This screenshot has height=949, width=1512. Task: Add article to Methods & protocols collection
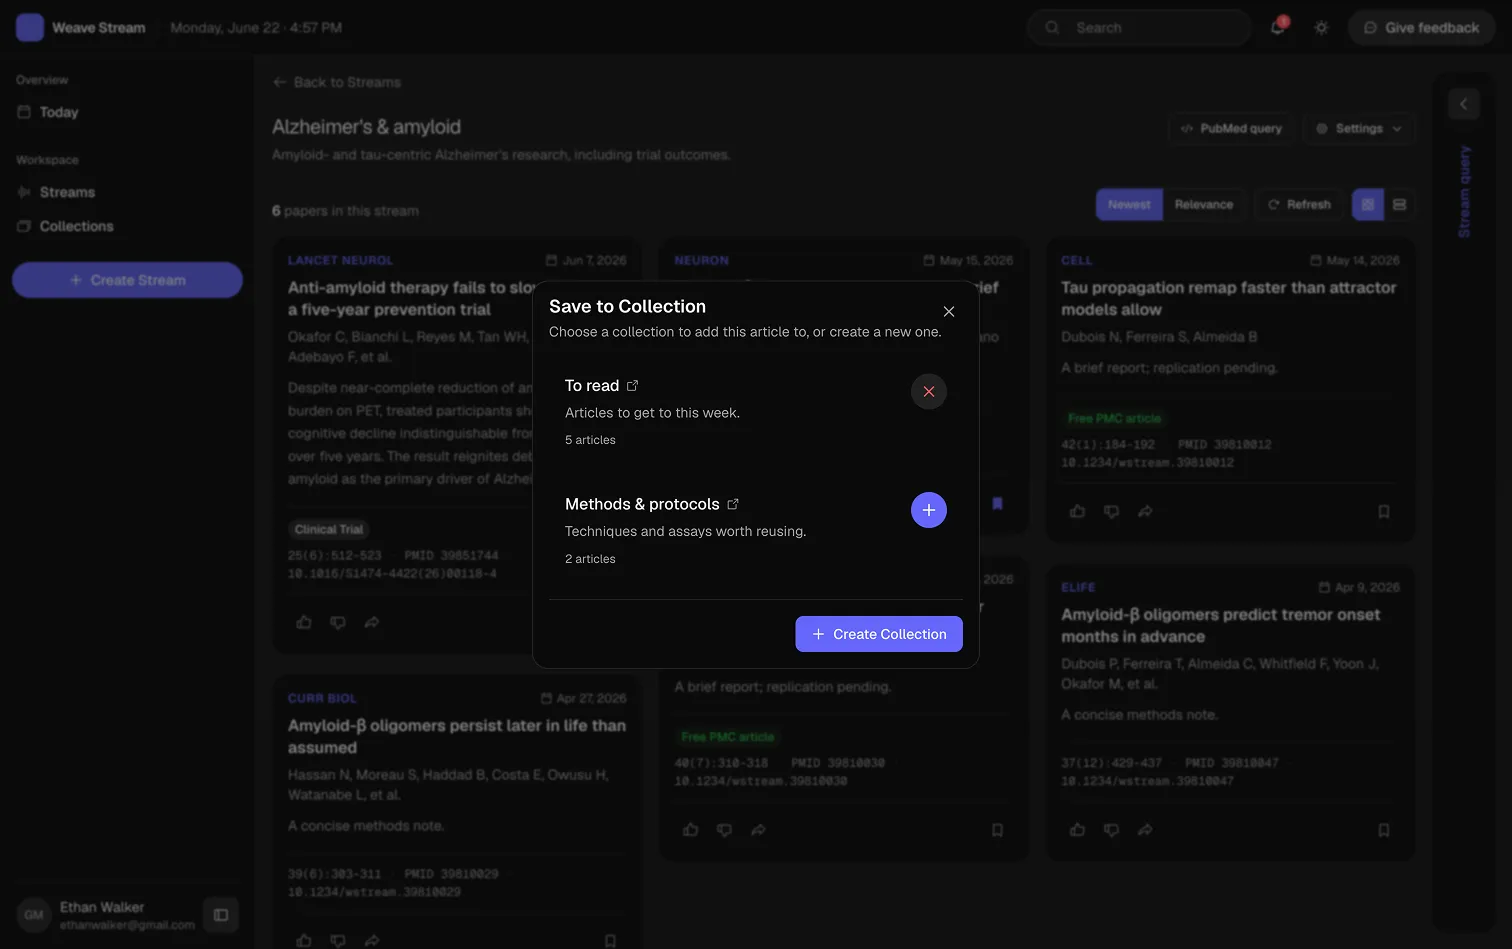[x=928, y=510]
